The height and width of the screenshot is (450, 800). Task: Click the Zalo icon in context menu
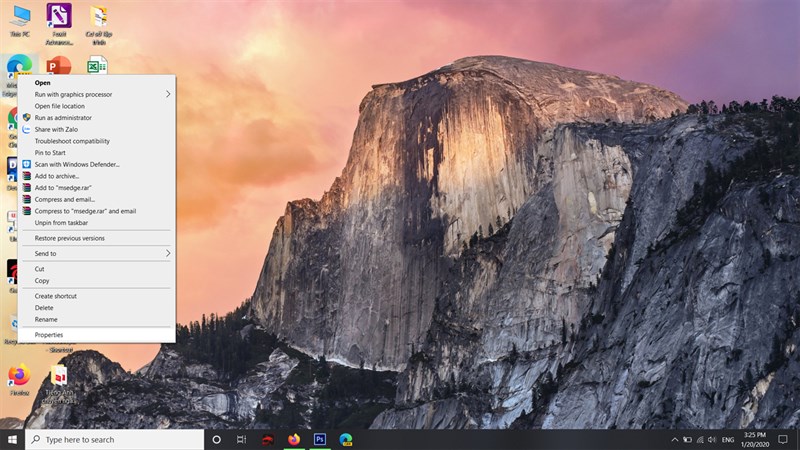[x=27, y=130]
